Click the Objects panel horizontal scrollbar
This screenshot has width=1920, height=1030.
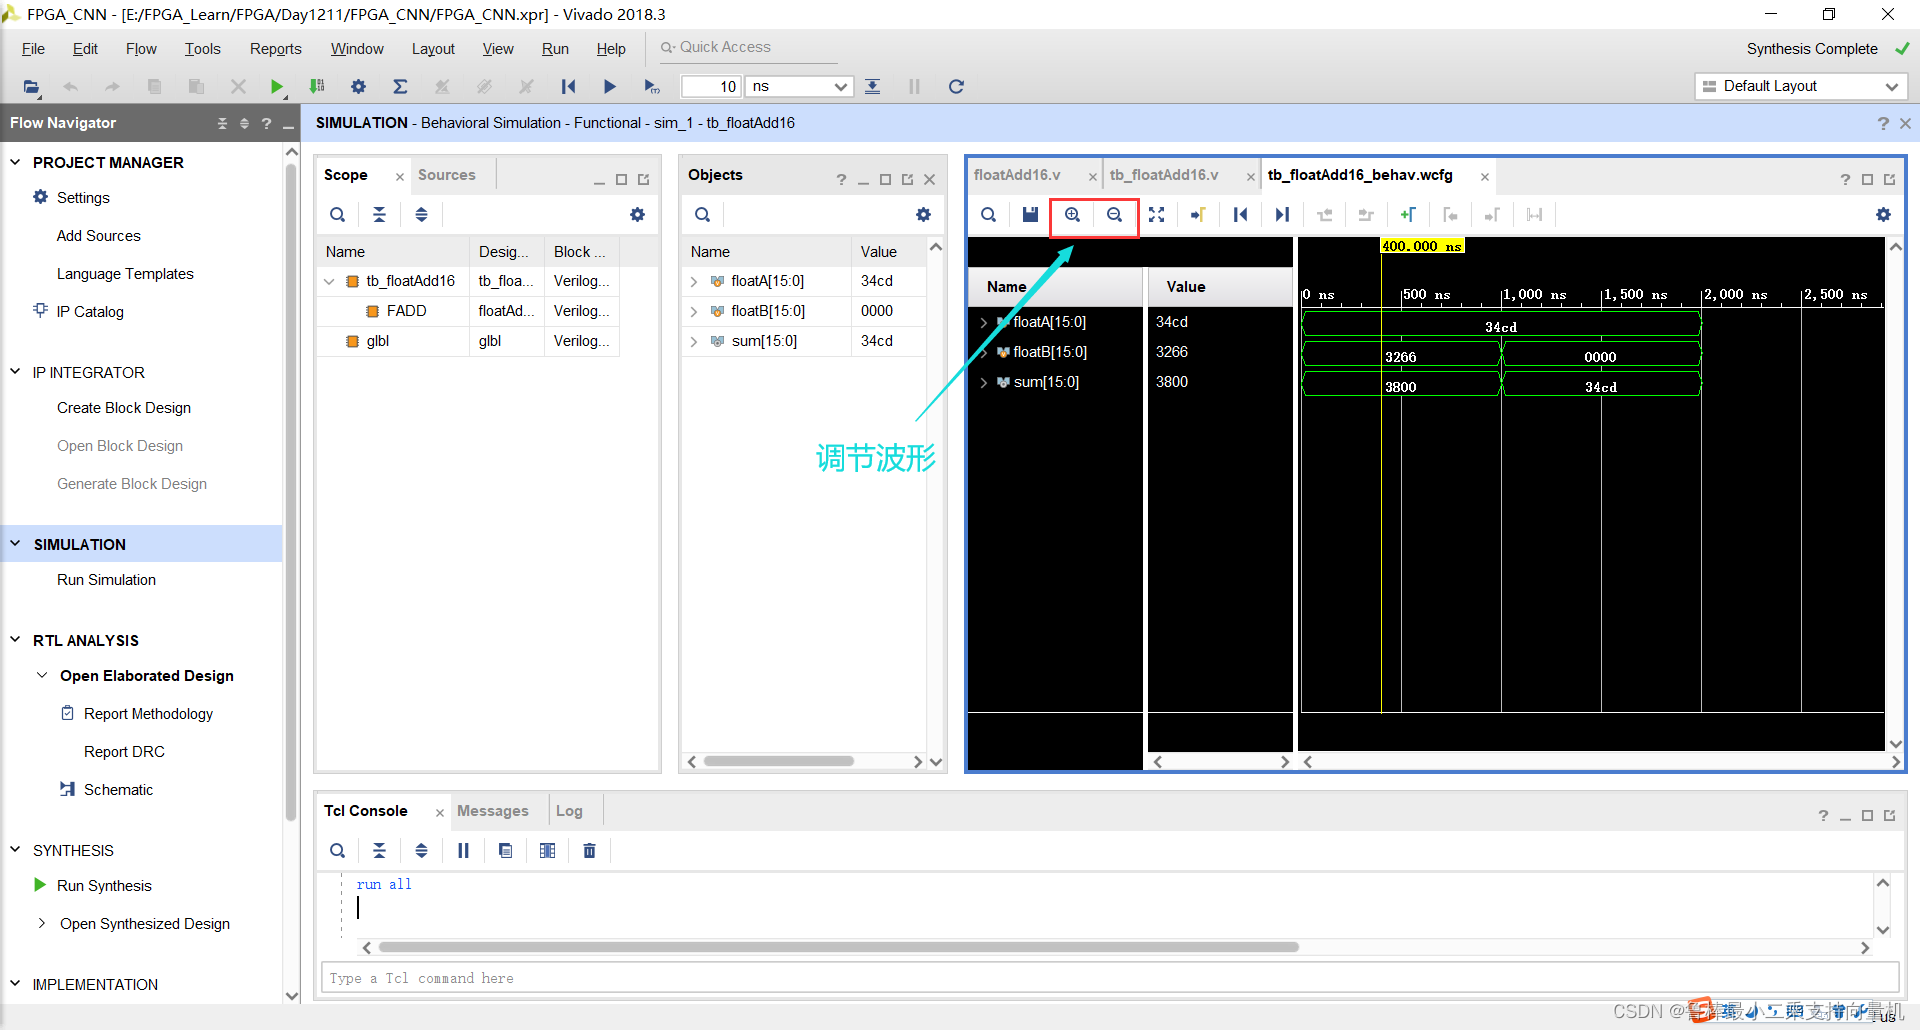tap(778, 761)
